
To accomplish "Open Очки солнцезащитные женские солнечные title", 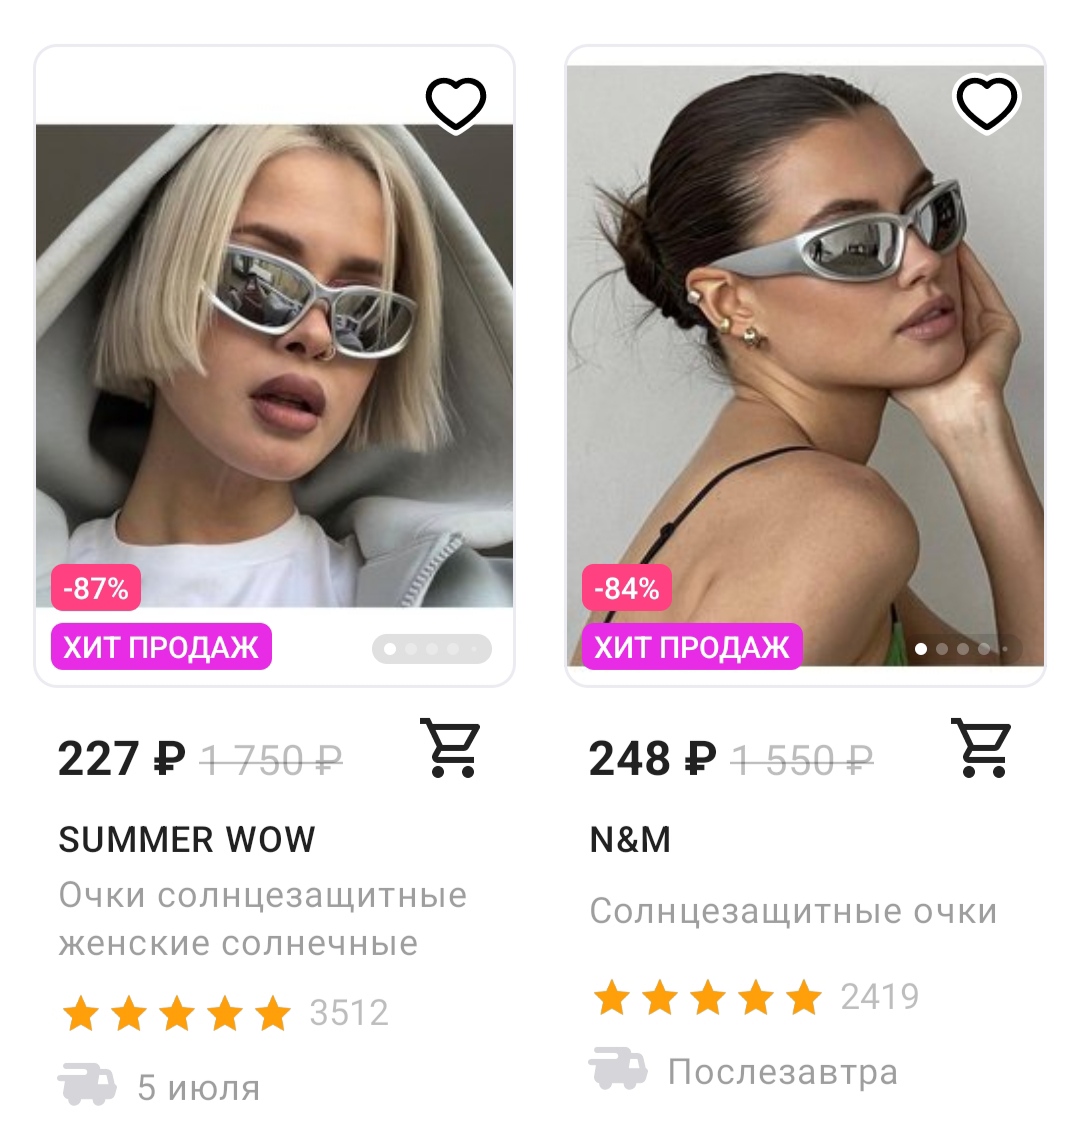I will coord(262,919).
